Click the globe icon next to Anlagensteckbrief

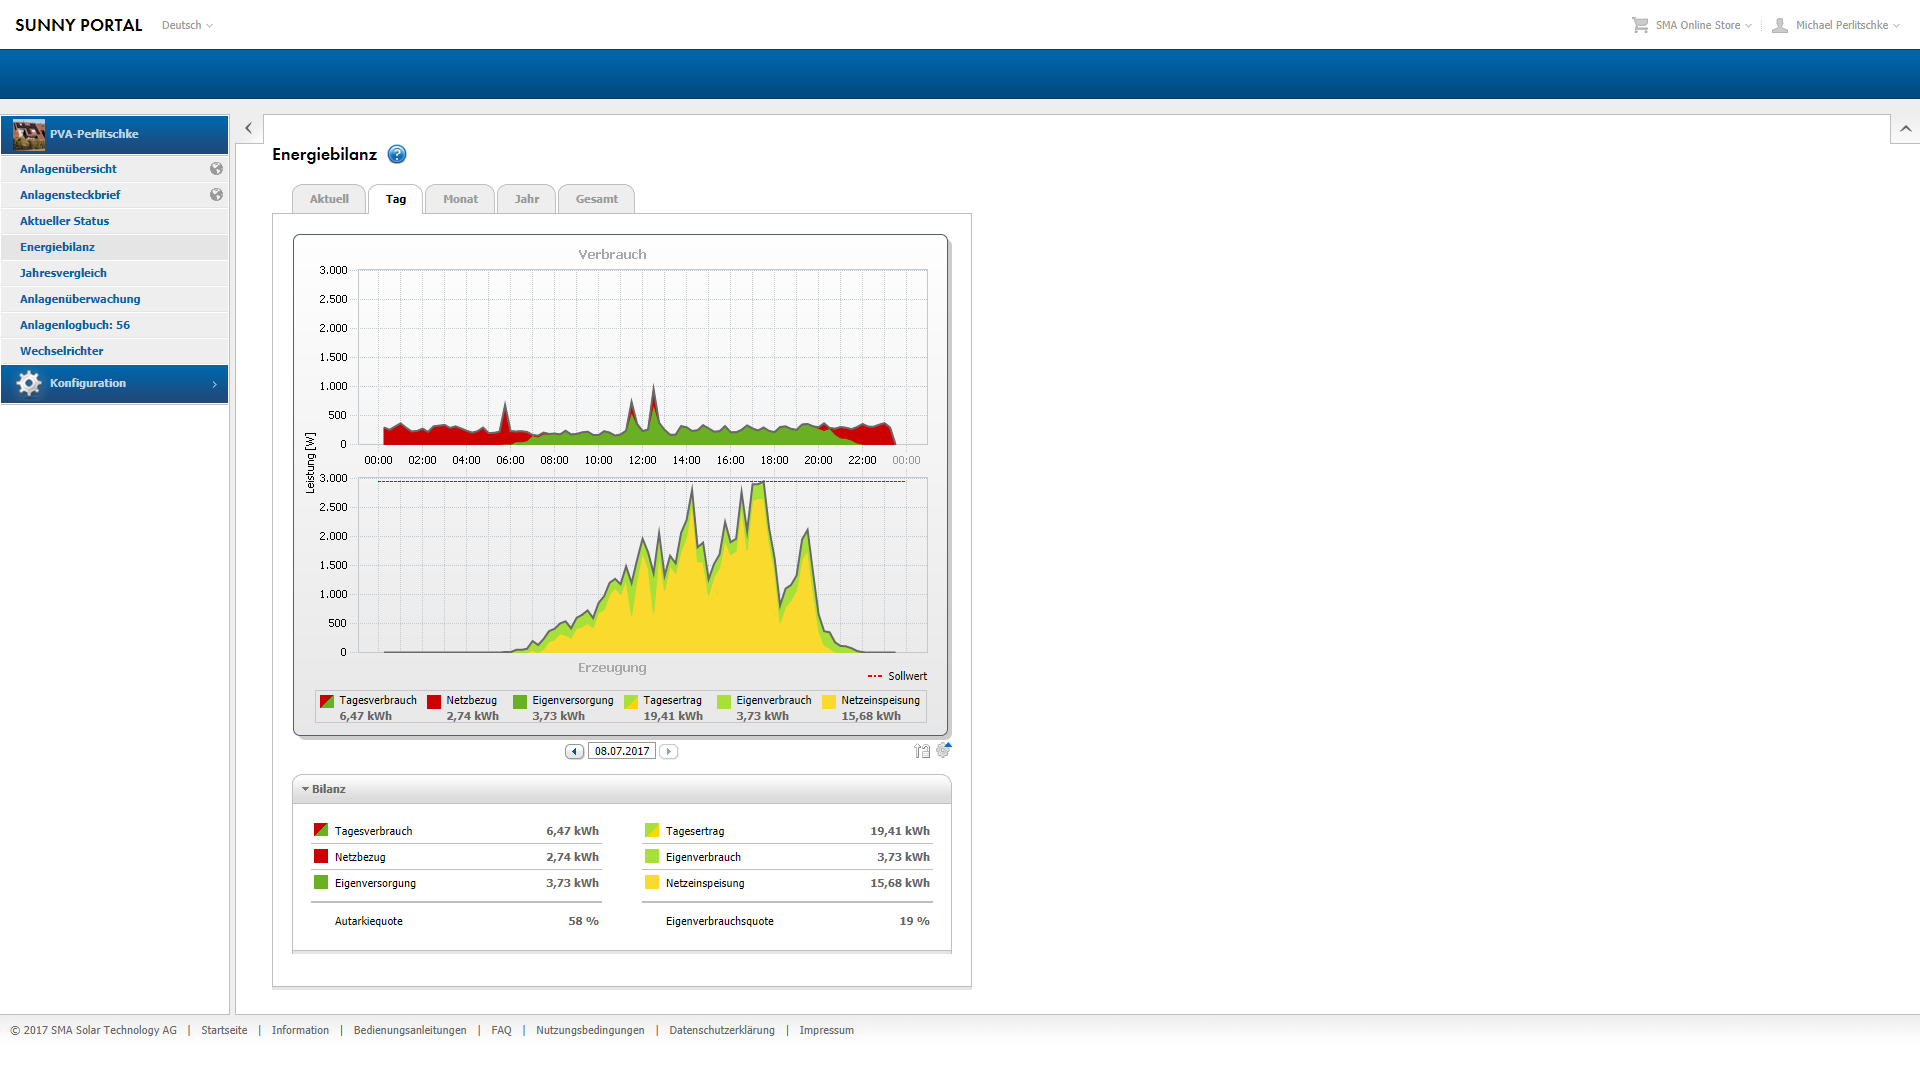click(216, 195)
